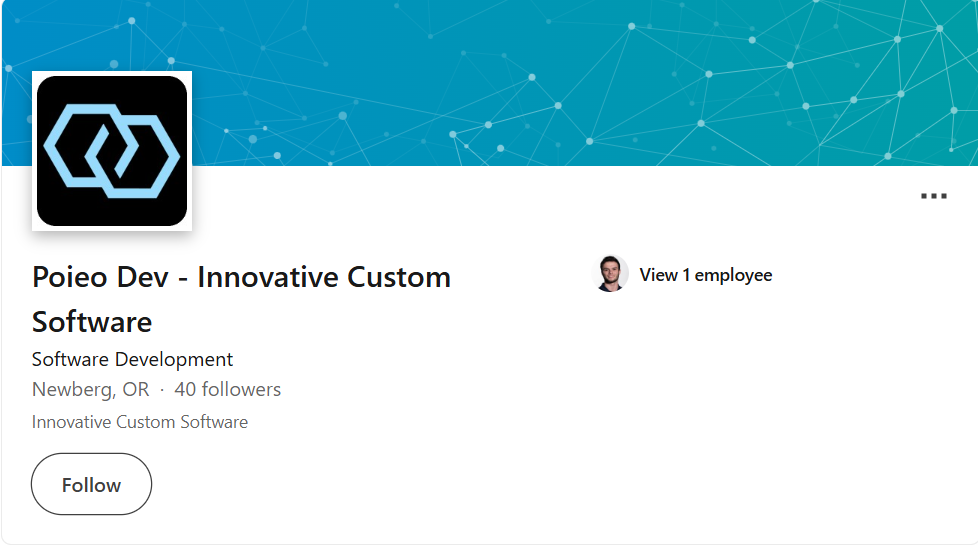
Task: Click the Software Development industry text
Action: point(132,359)
